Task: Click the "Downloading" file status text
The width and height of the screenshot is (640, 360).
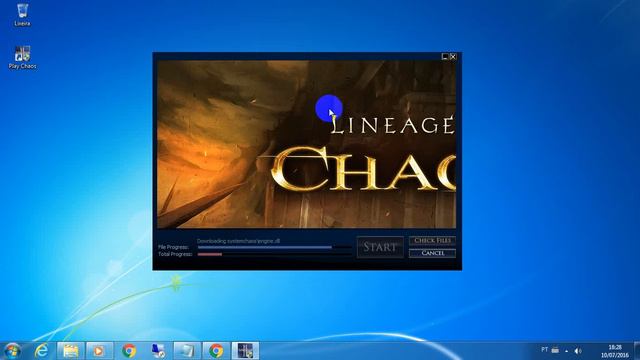Action: (x=238, y=241)
